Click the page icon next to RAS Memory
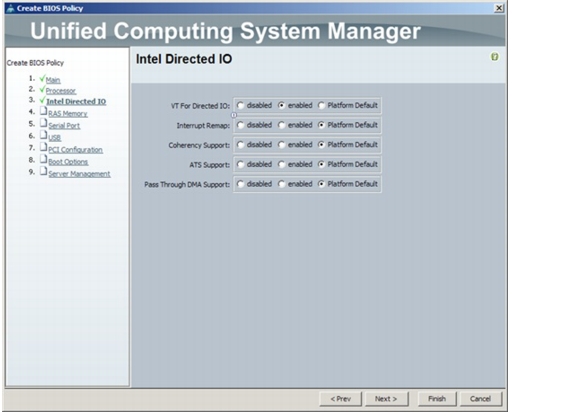 click(x=43, y=111)
